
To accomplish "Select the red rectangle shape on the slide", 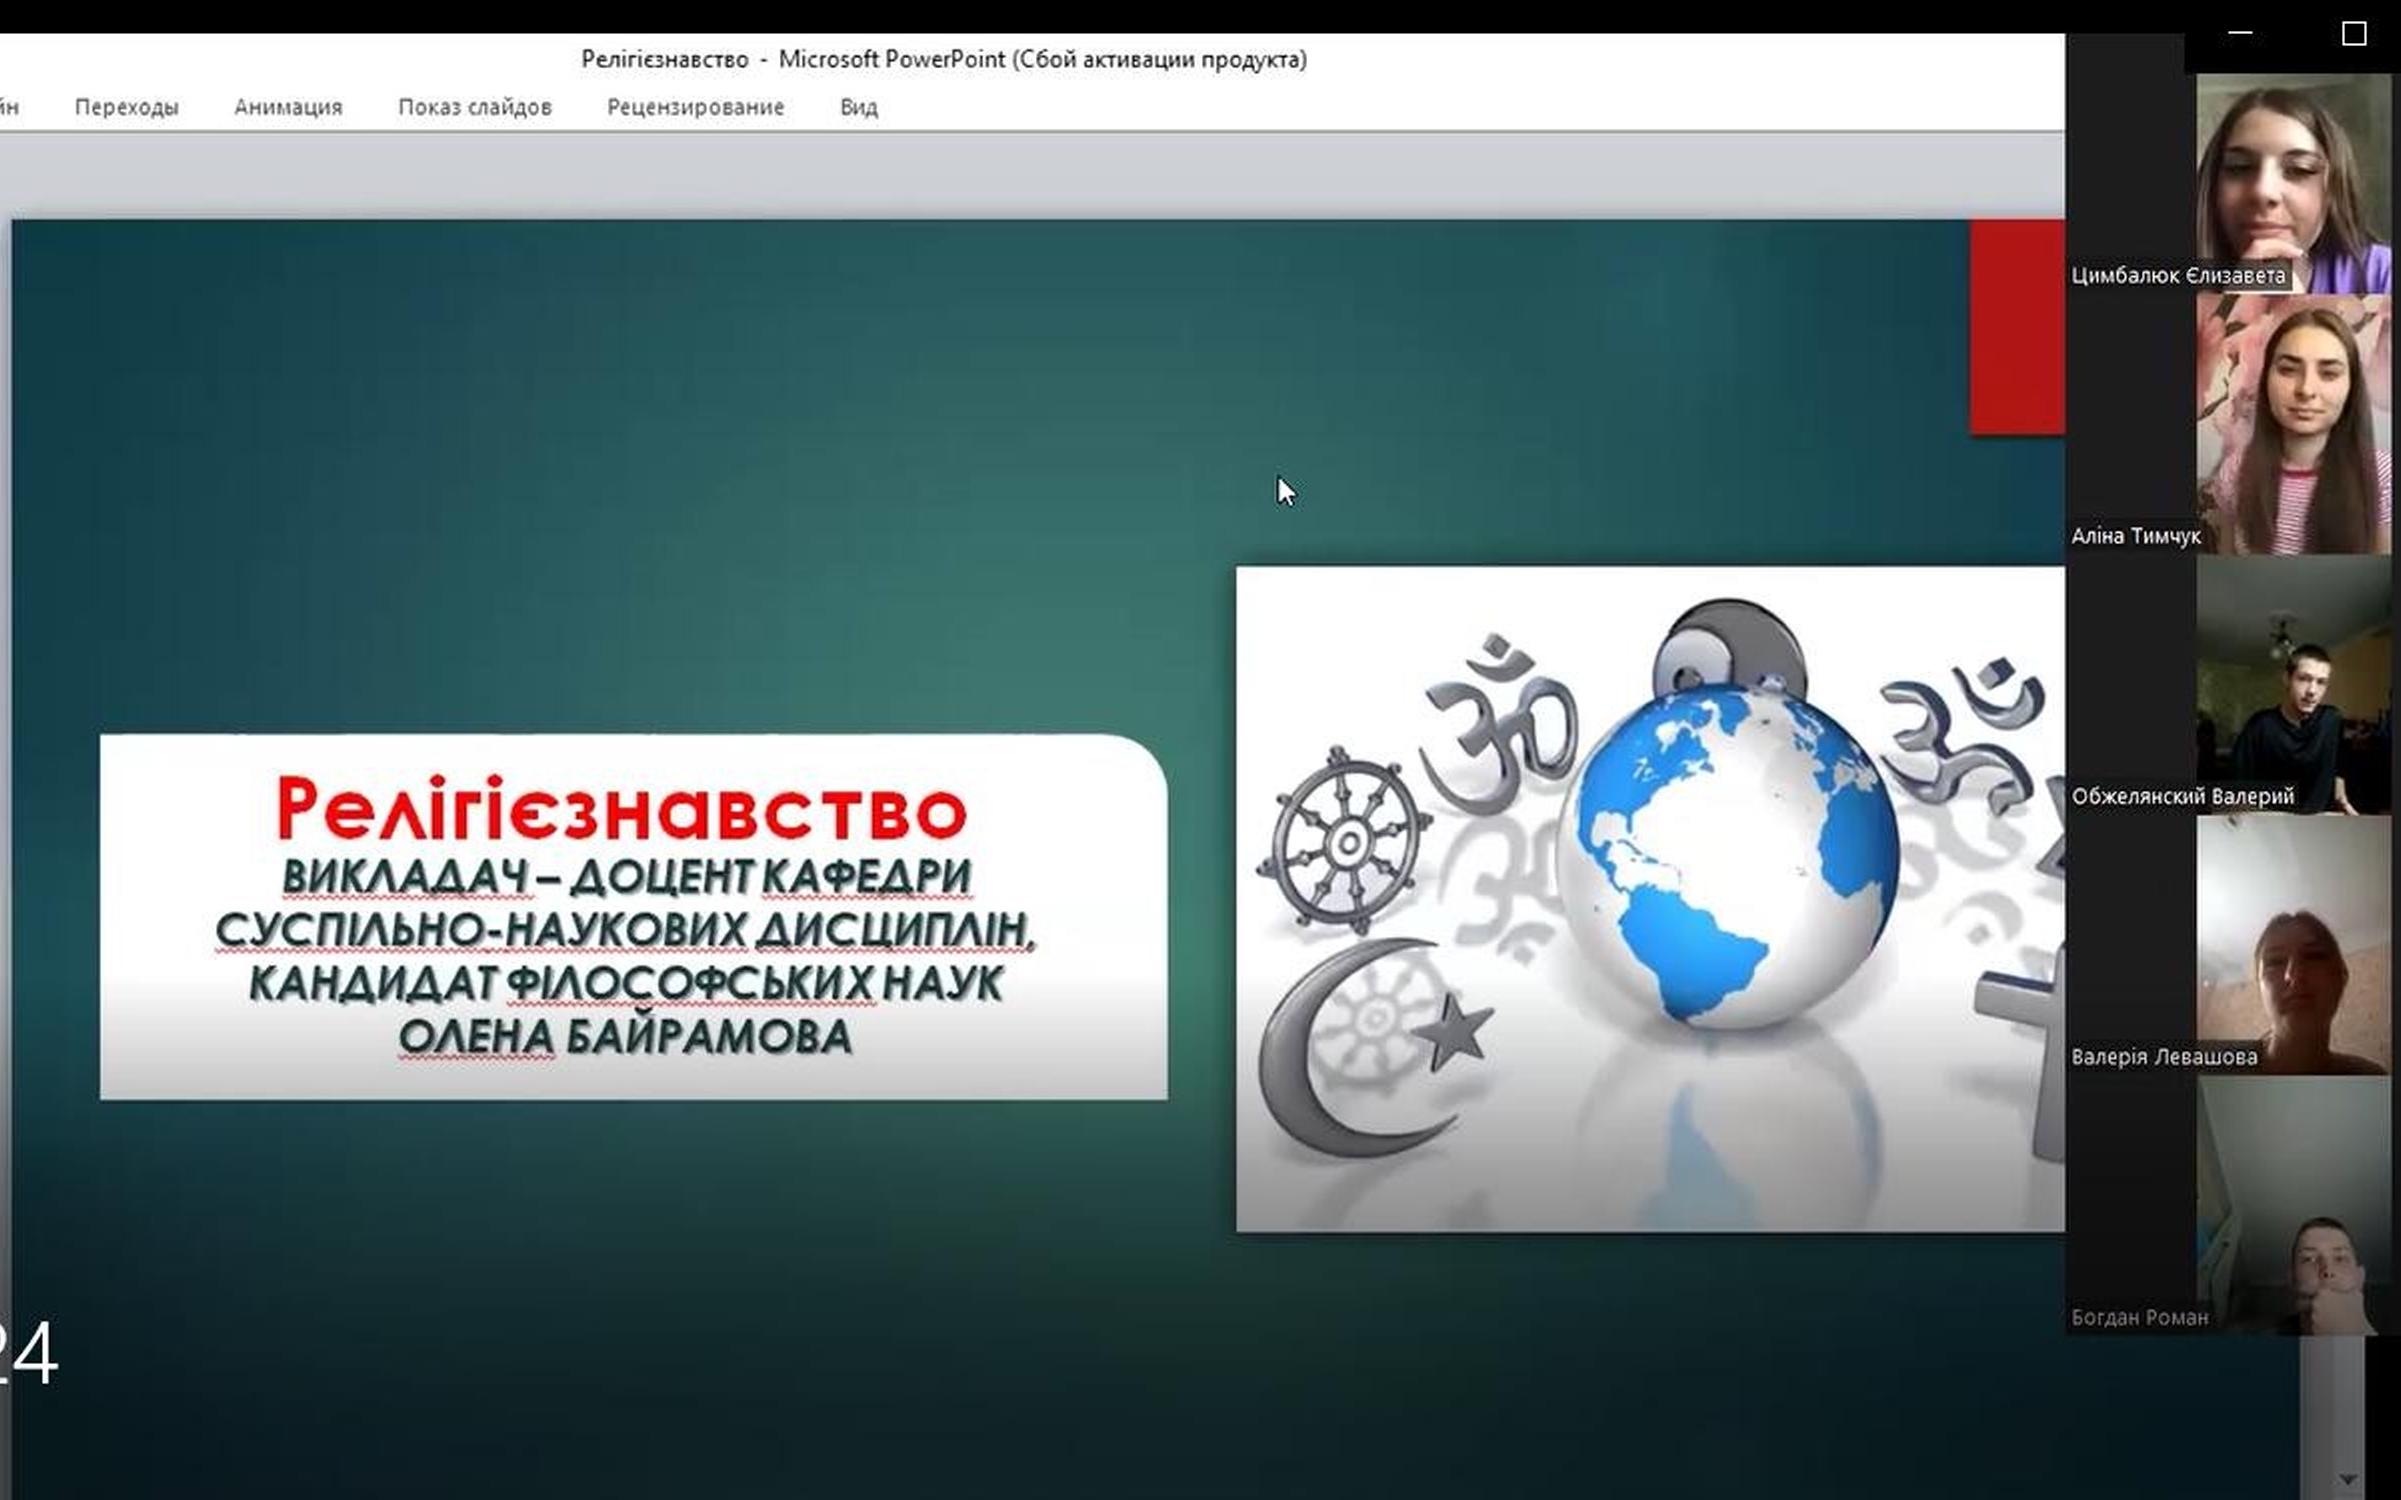I will pyautogui.click(x=2017, y=327).
